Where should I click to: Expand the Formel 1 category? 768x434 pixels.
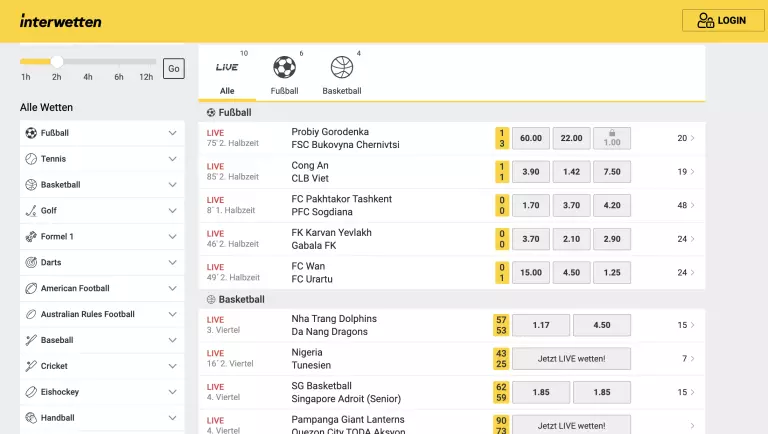tap(172, 237)
